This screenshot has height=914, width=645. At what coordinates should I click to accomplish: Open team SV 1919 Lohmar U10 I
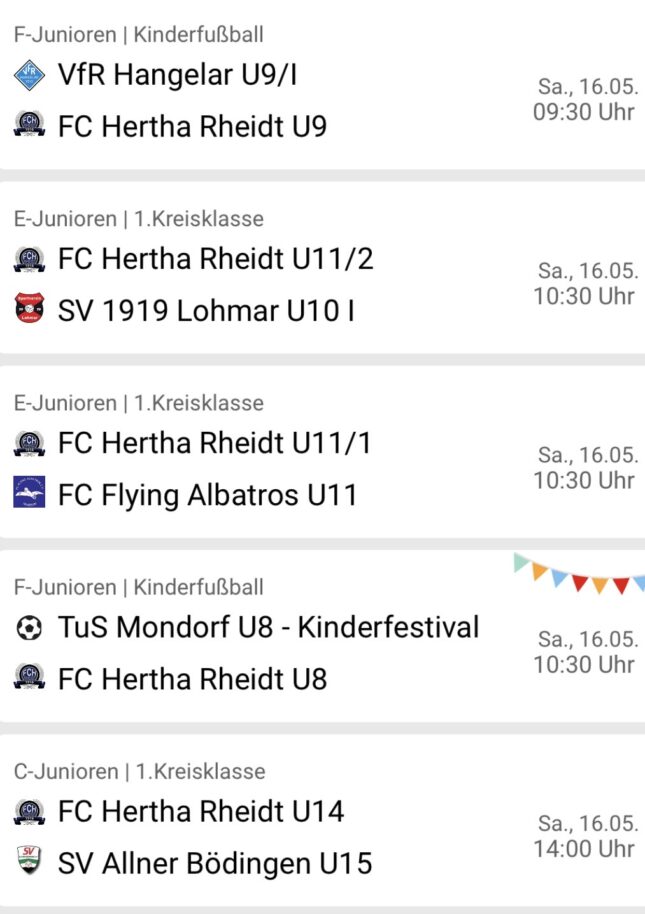(x=206, y=310)
